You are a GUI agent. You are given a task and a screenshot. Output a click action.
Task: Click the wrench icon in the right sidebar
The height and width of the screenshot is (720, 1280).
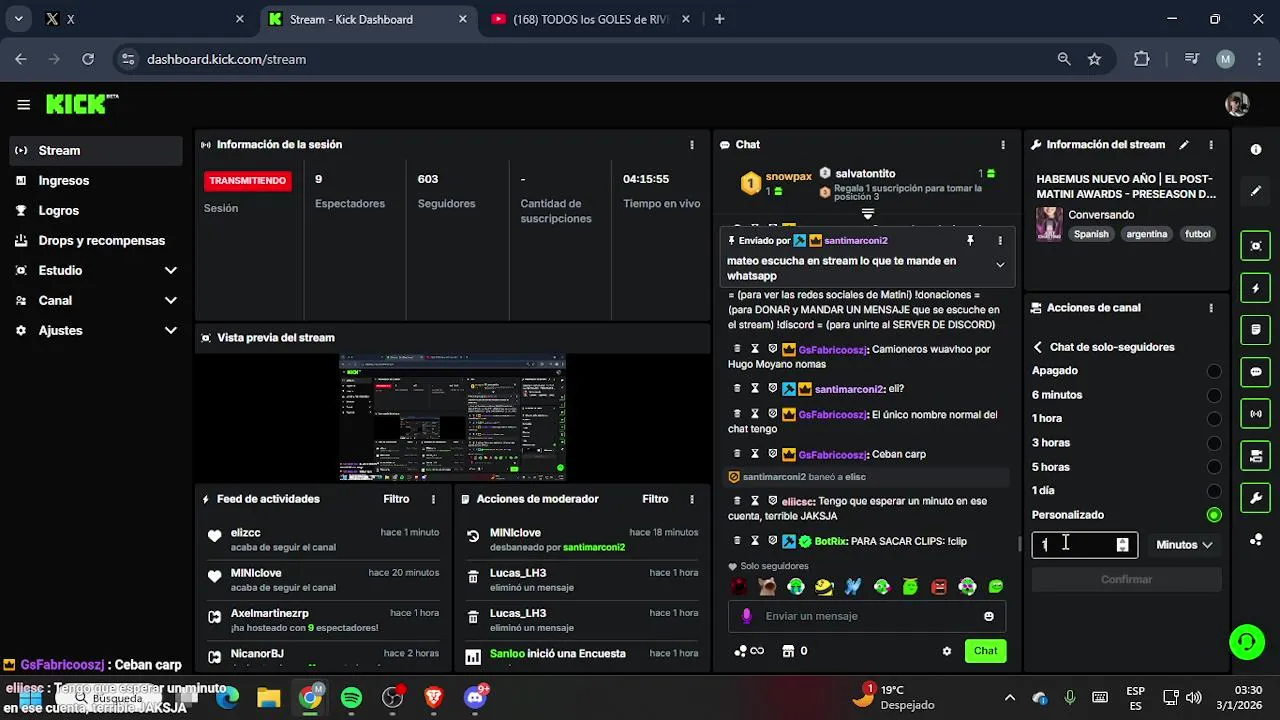[x=1256, y=497]
